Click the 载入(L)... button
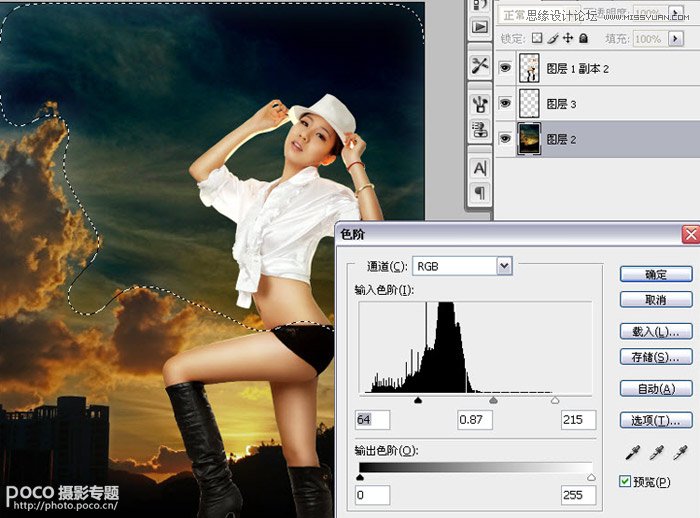700x518 pixels. point(656,332)
